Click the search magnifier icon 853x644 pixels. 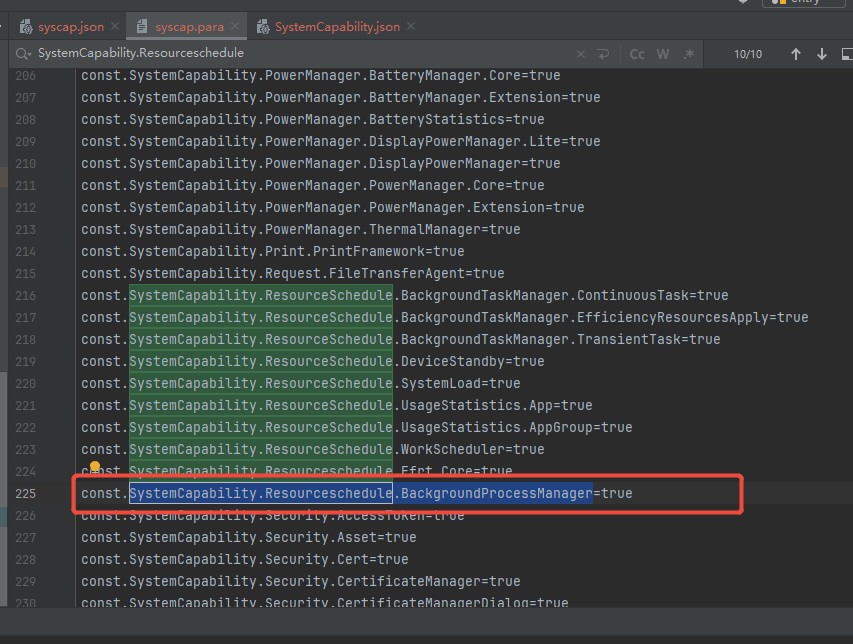click(23, 54)
